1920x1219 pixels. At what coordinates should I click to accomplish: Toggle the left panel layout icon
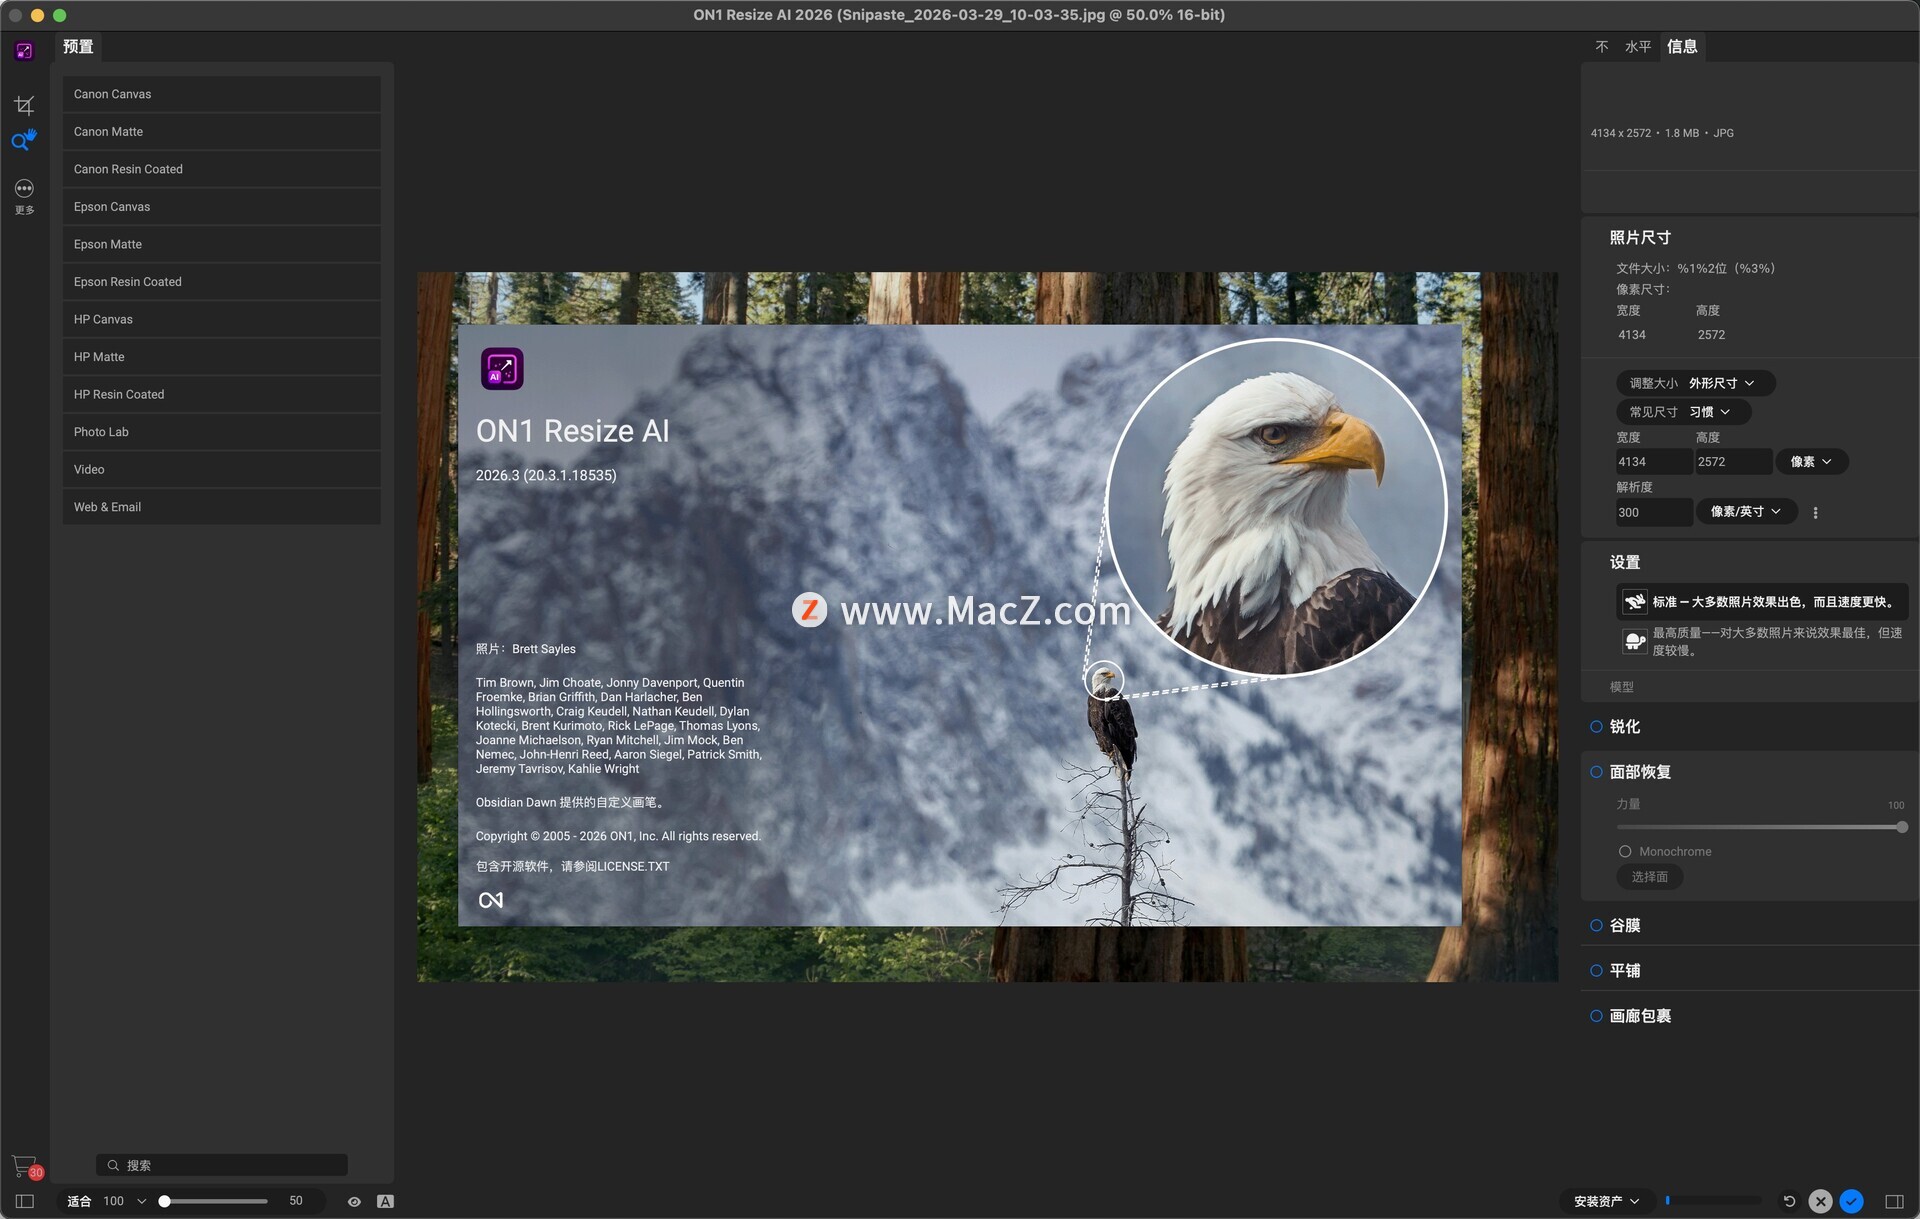click(24, 1201)
